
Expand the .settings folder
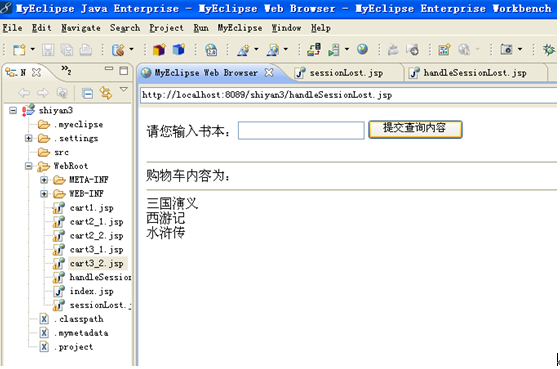pyautogui.click(x=29, y=138)
